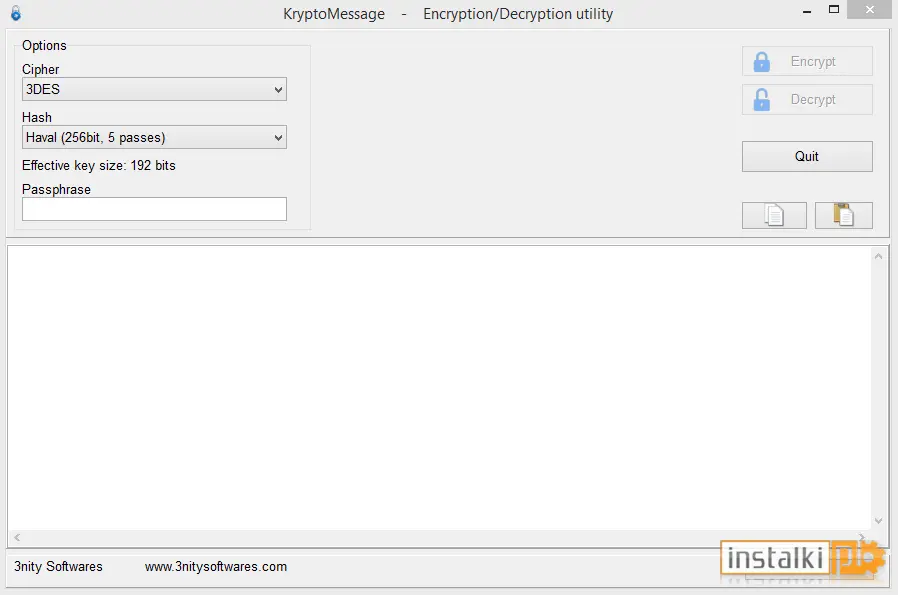The image size is (898, 595).
Task: Click vertical scrollbar up arrow
Action: tap(879, 256)
